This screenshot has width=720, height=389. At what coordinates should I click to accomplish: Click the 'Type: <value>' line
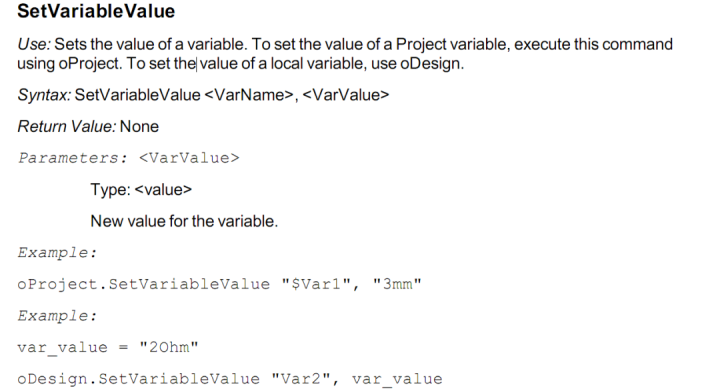point(141,190)
